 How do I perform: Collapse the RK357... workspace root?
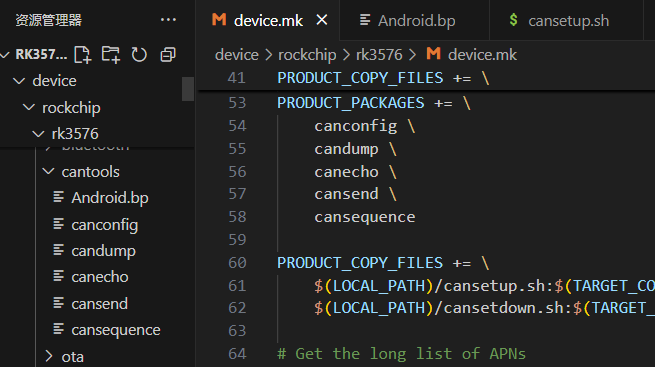pos(5,55)
